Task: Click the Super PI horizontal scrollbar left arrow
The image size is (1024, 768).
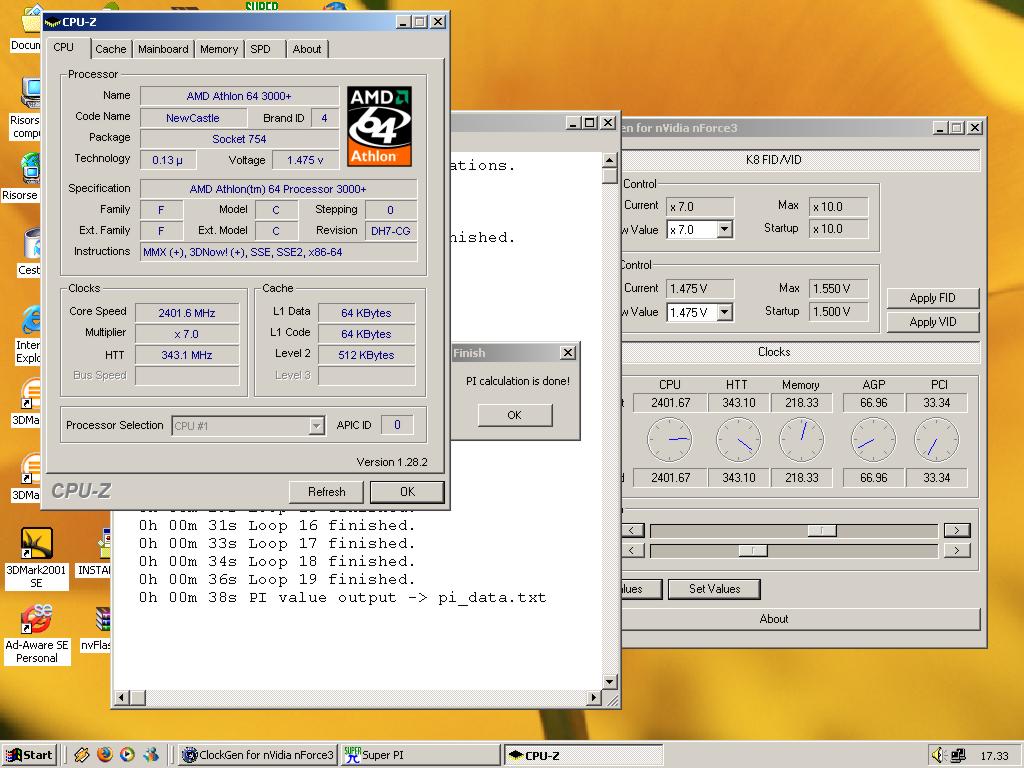Action: [121, 698]
